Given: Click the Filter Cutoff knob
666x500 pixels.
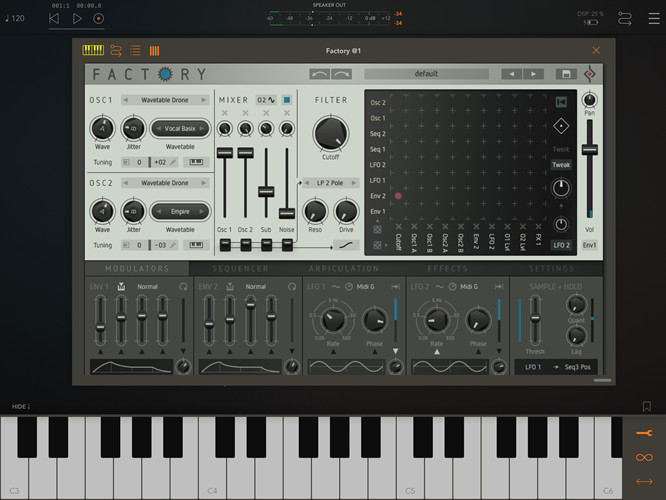Looking at the screenshot, I should click(330, 134).
